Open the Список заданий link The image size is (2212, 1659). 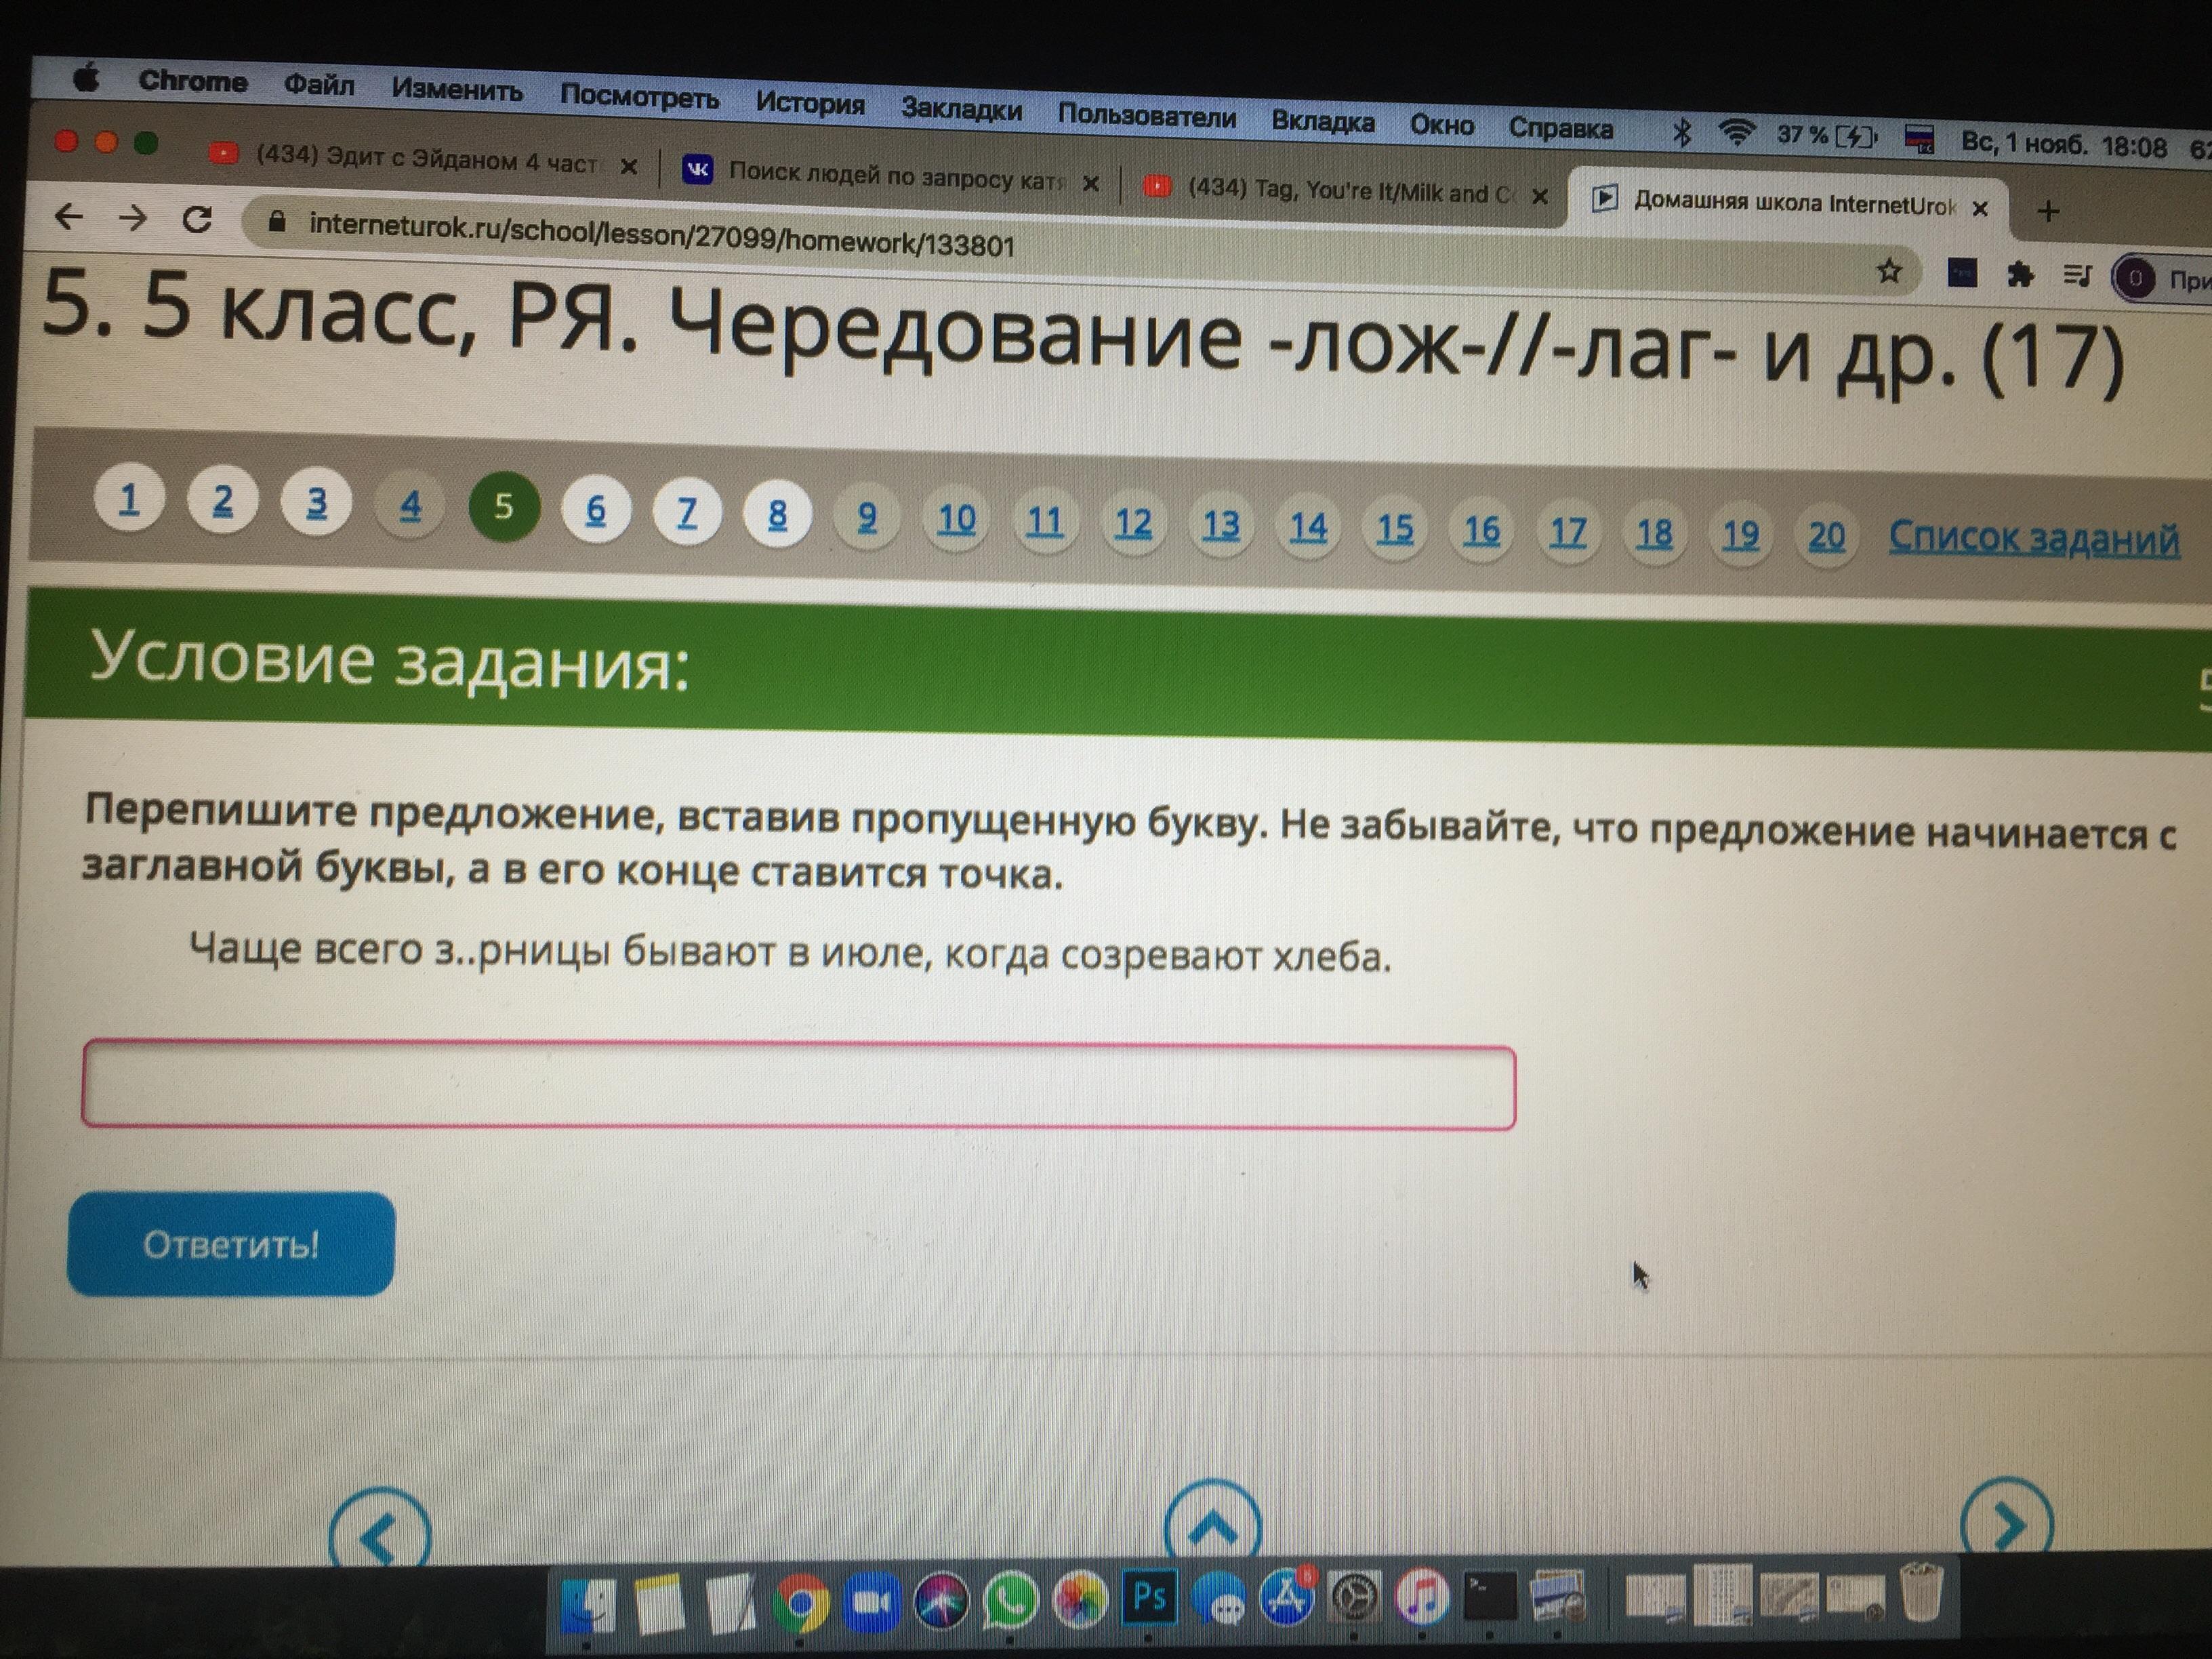click(x=2034, y=539)
